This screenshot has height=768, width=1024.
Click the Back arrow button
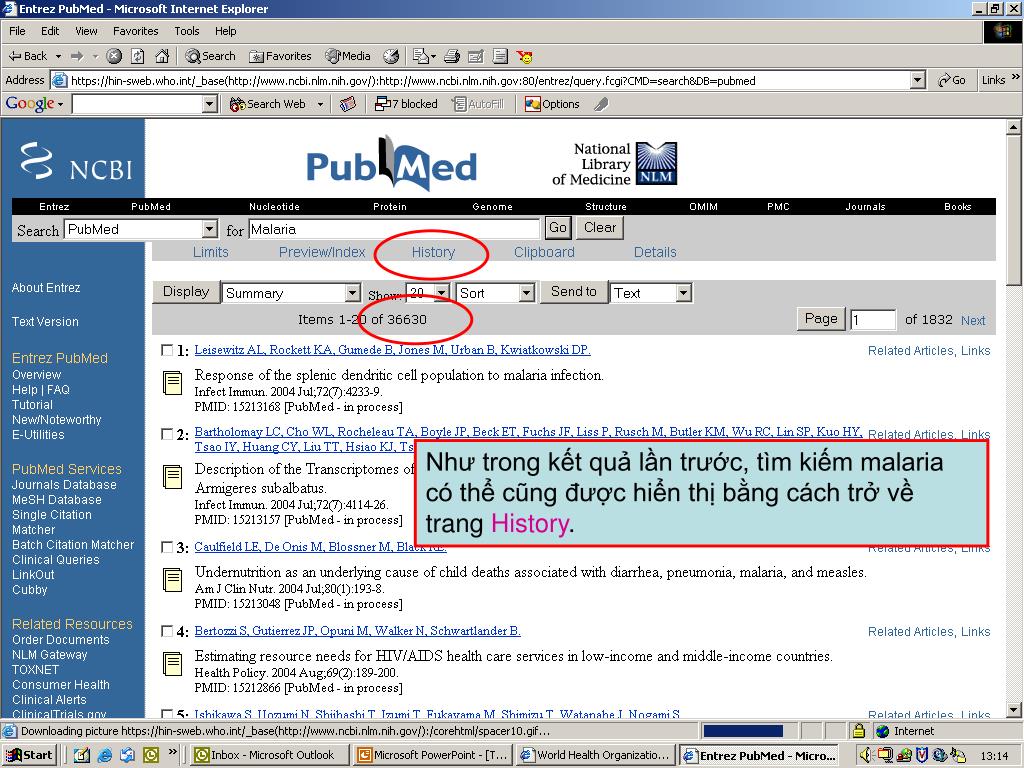(x=28, y=56)
